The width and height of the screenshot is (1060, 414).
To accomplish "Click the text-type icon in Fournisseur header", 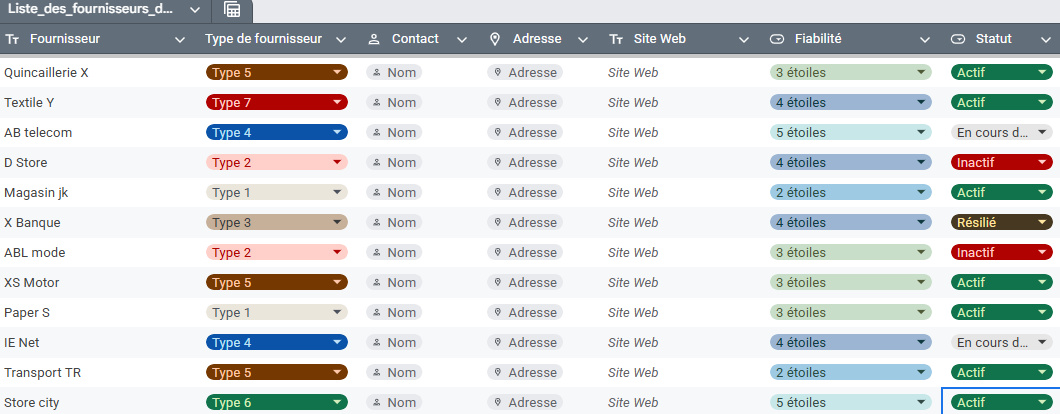I will pyautogui.click(x=12, y=39).
